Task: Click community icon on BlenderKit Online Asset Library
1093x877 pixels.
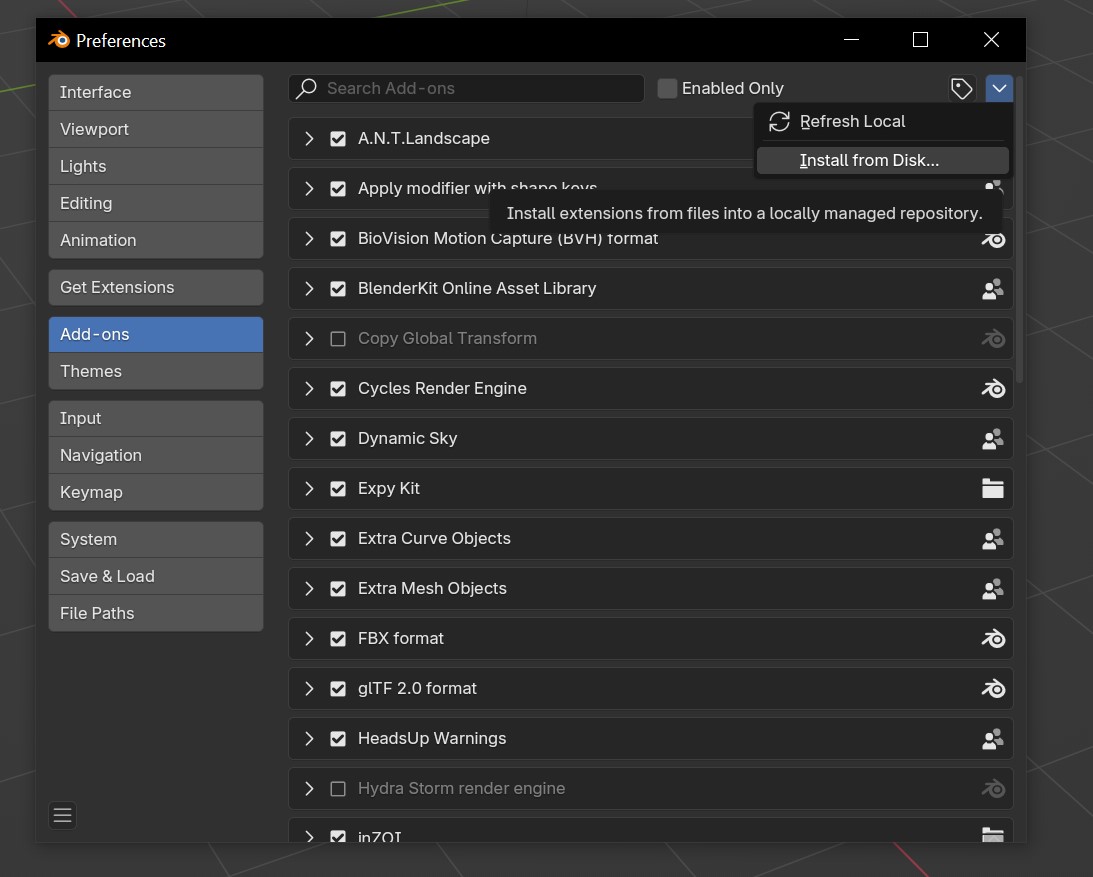Action: tap(993, 289)
